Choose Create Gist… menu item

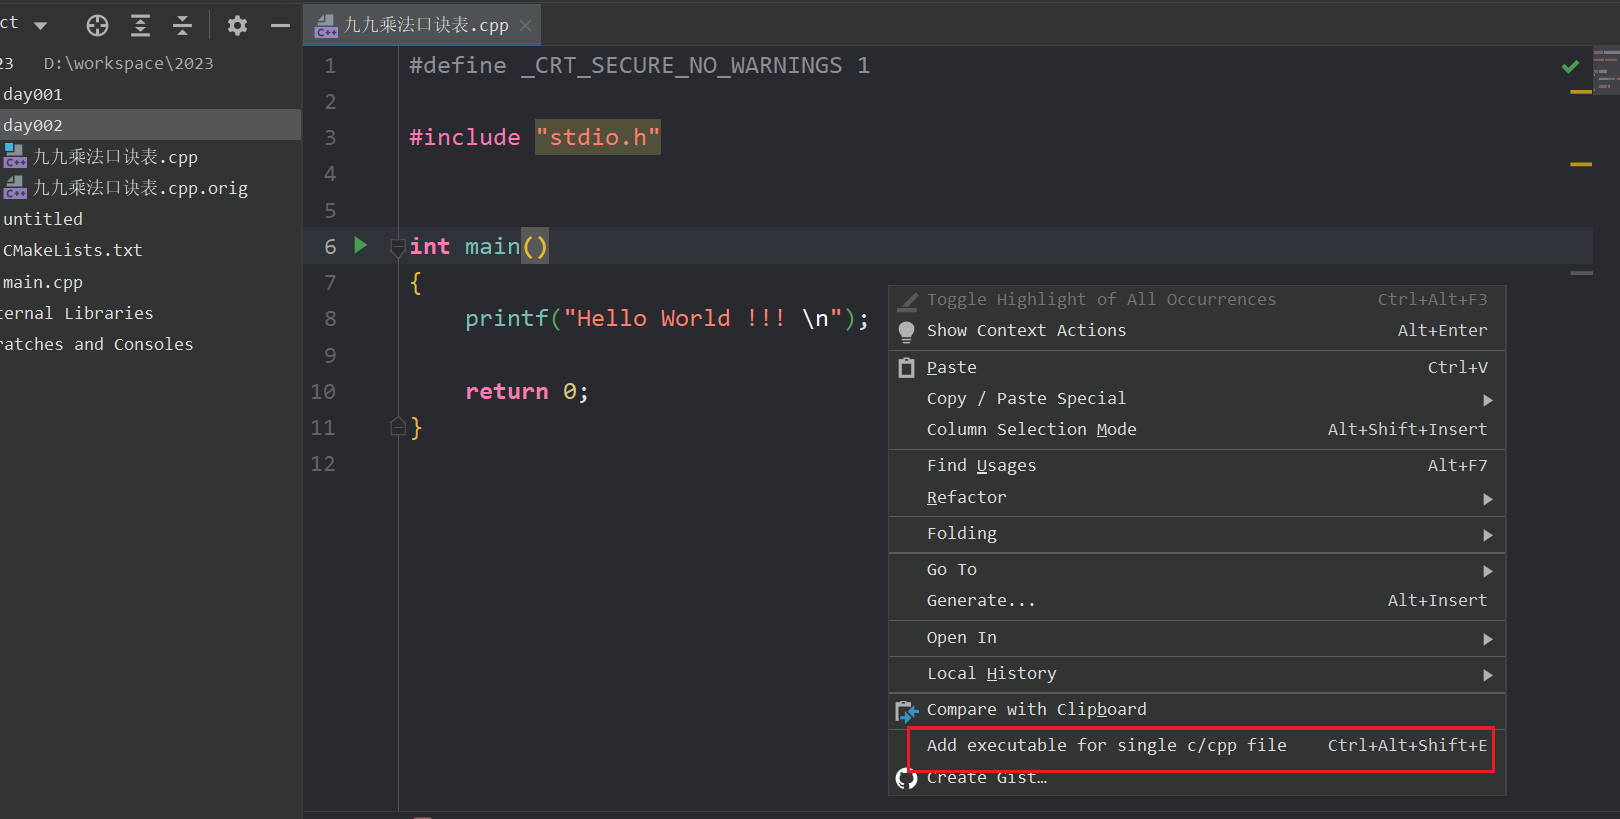point(1197,777)
